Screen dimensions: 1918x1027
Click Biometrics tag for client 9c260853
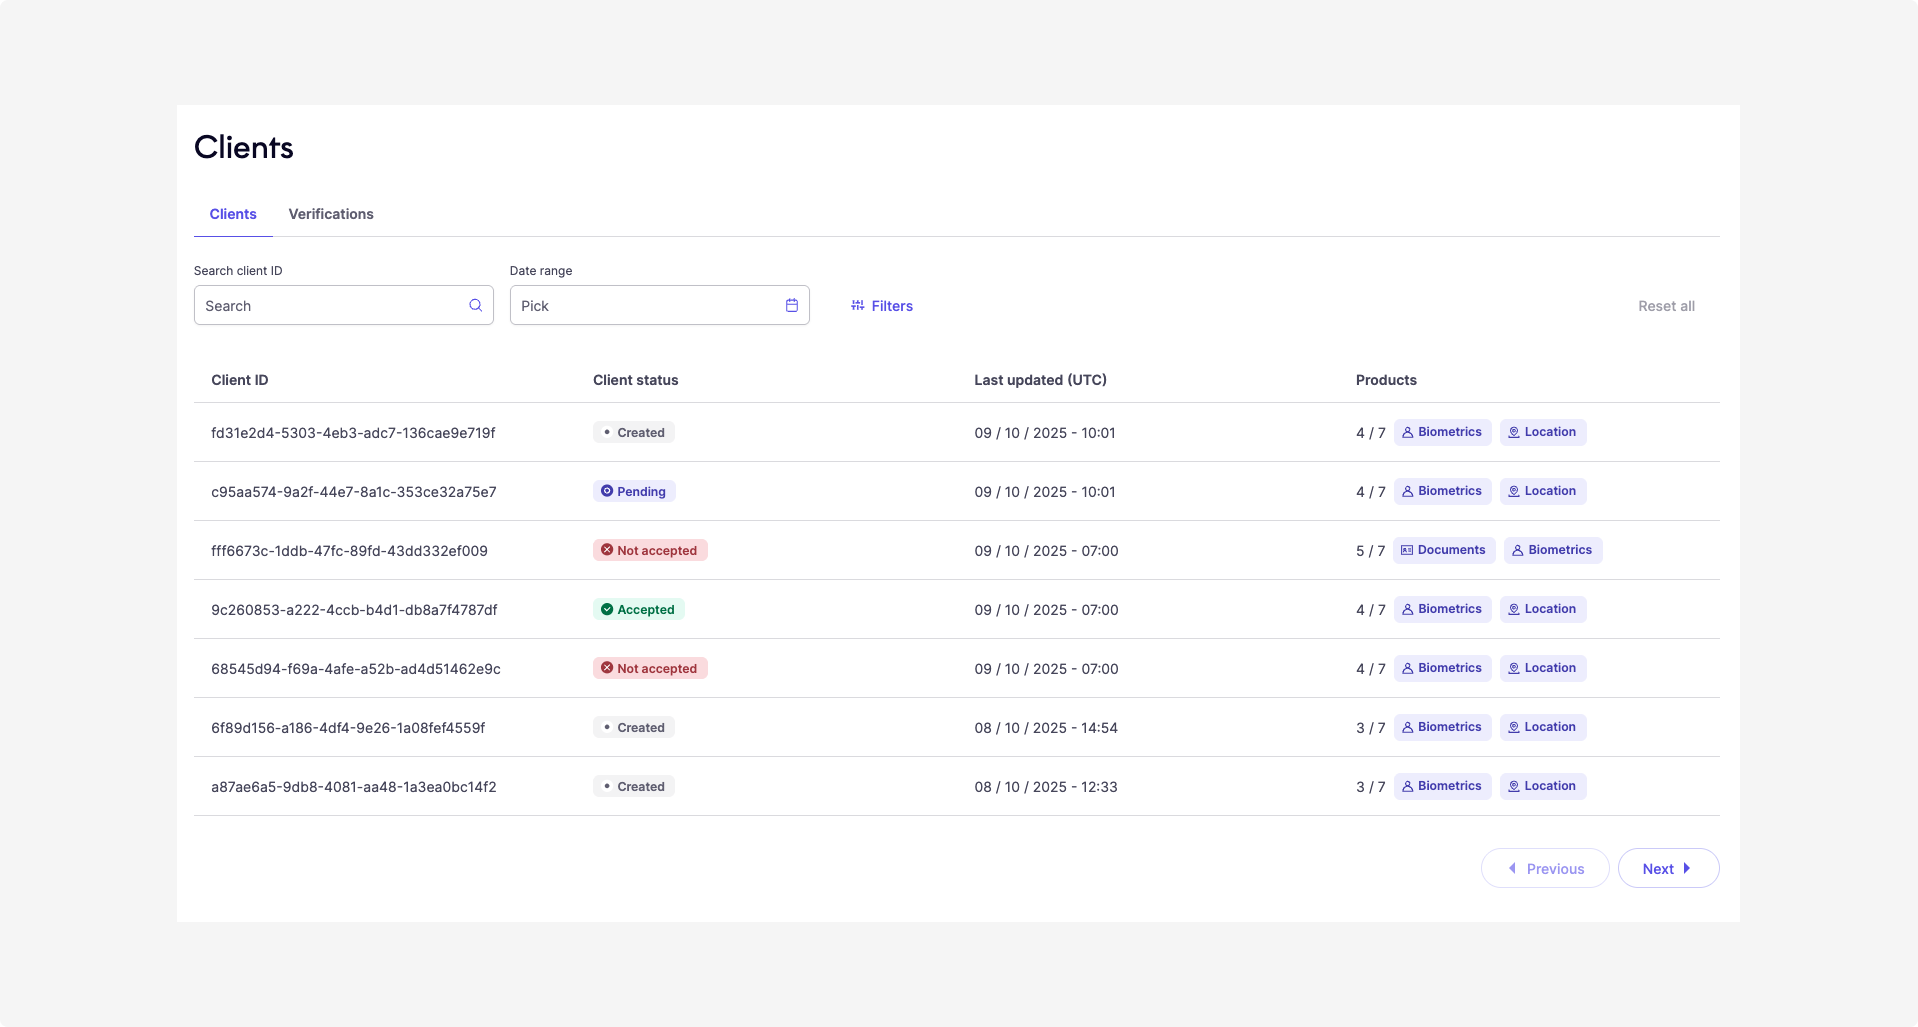tap(1442, 609)
